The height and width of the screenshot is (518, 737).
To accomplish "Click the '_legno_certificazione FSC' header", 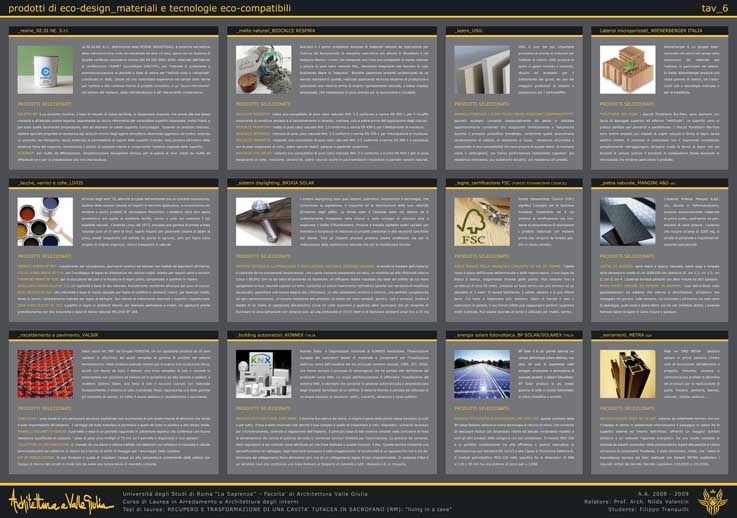I will click(x=514, y=183).
